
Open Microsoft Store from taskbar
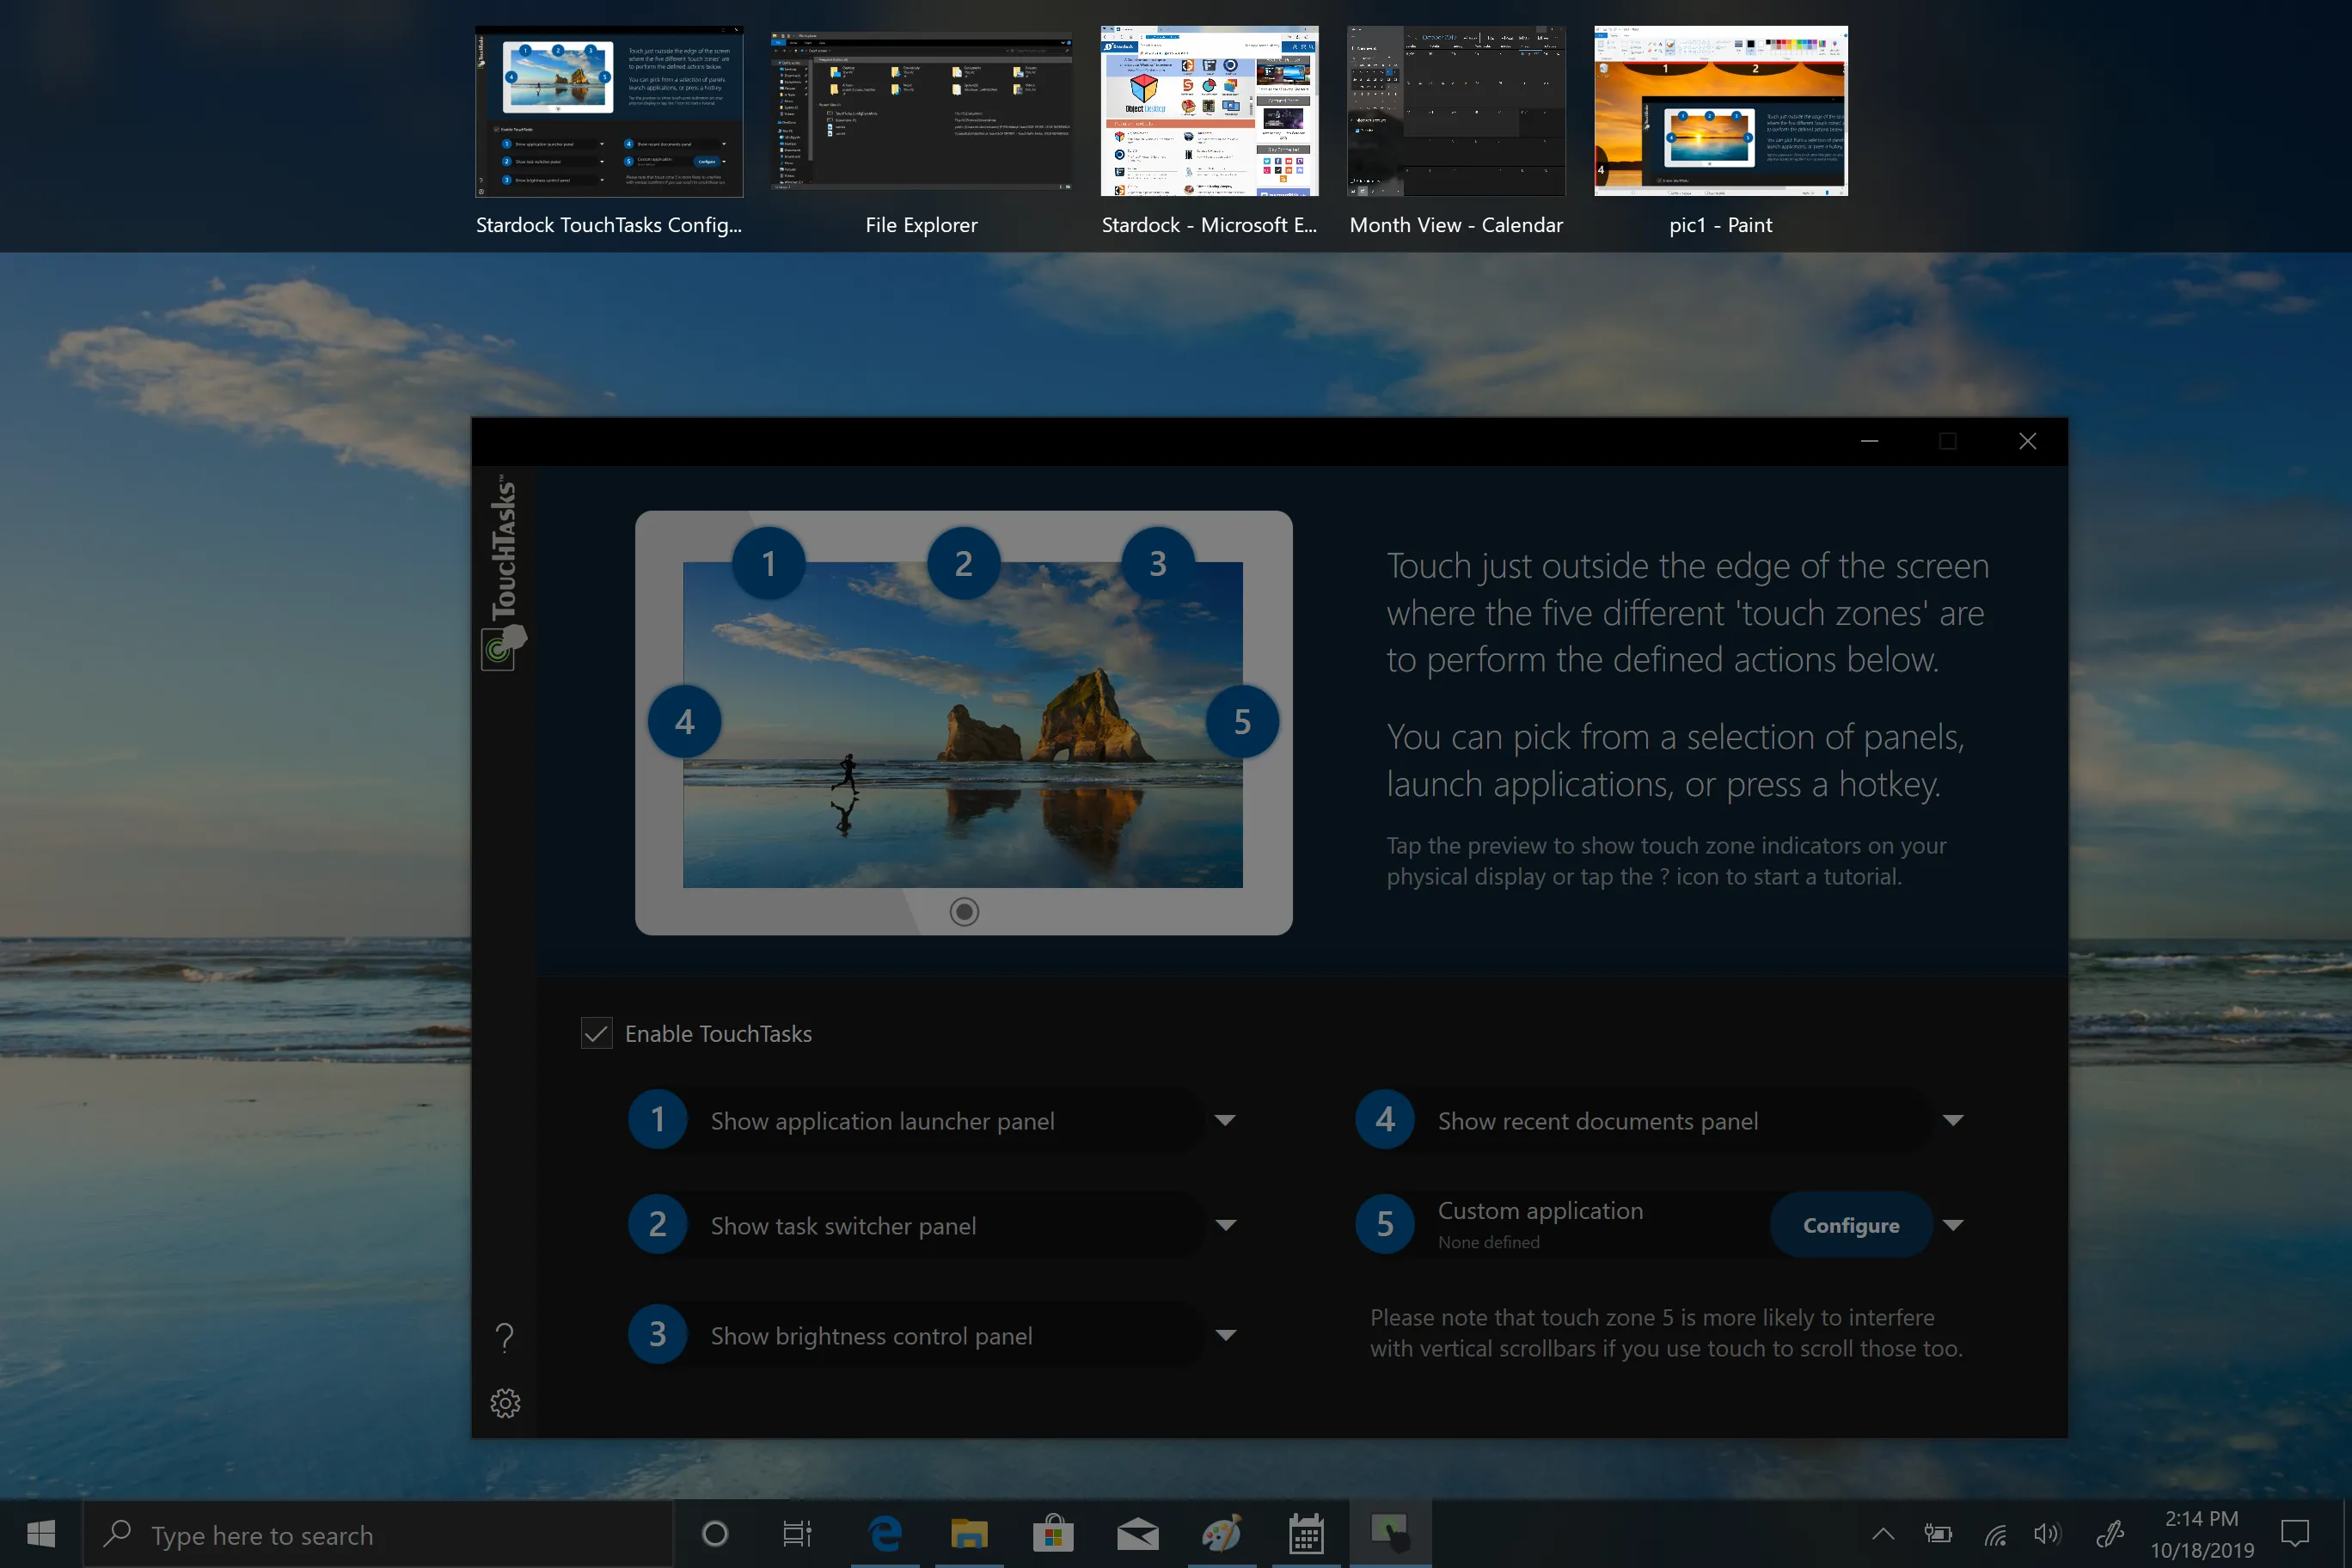(x=1053, y=1533)
